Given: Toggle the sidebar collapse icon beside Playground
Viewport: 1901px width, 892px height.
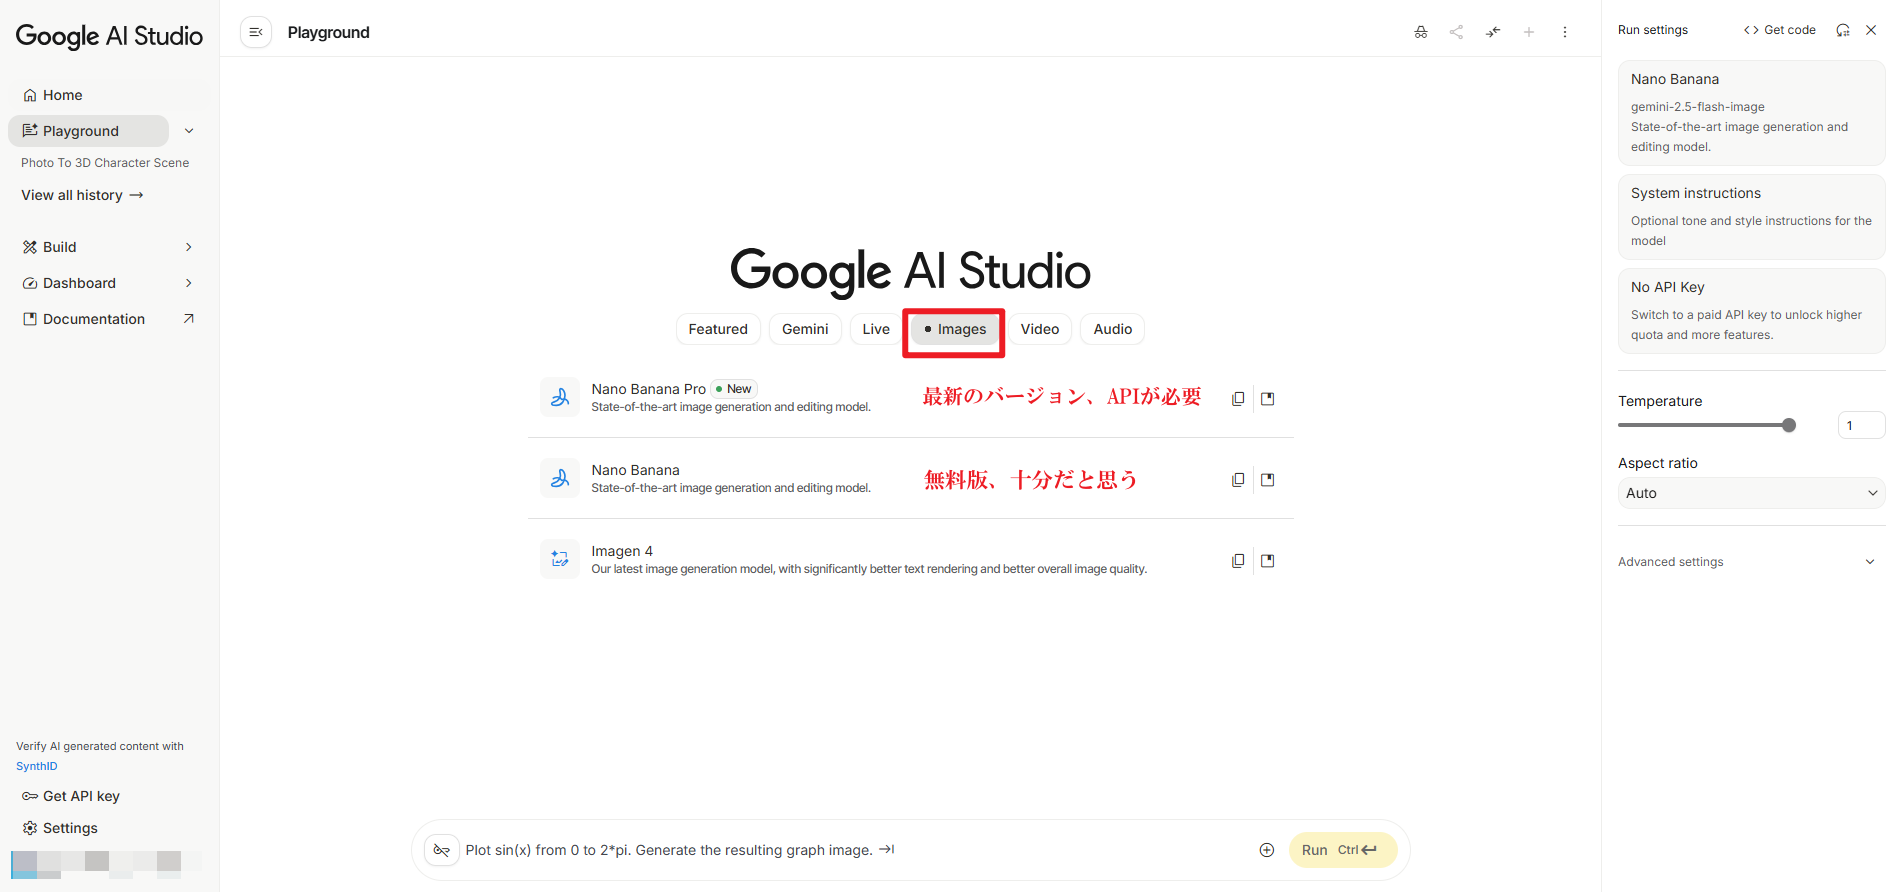Looking at the screenshot, I should (x=256, y=32).
